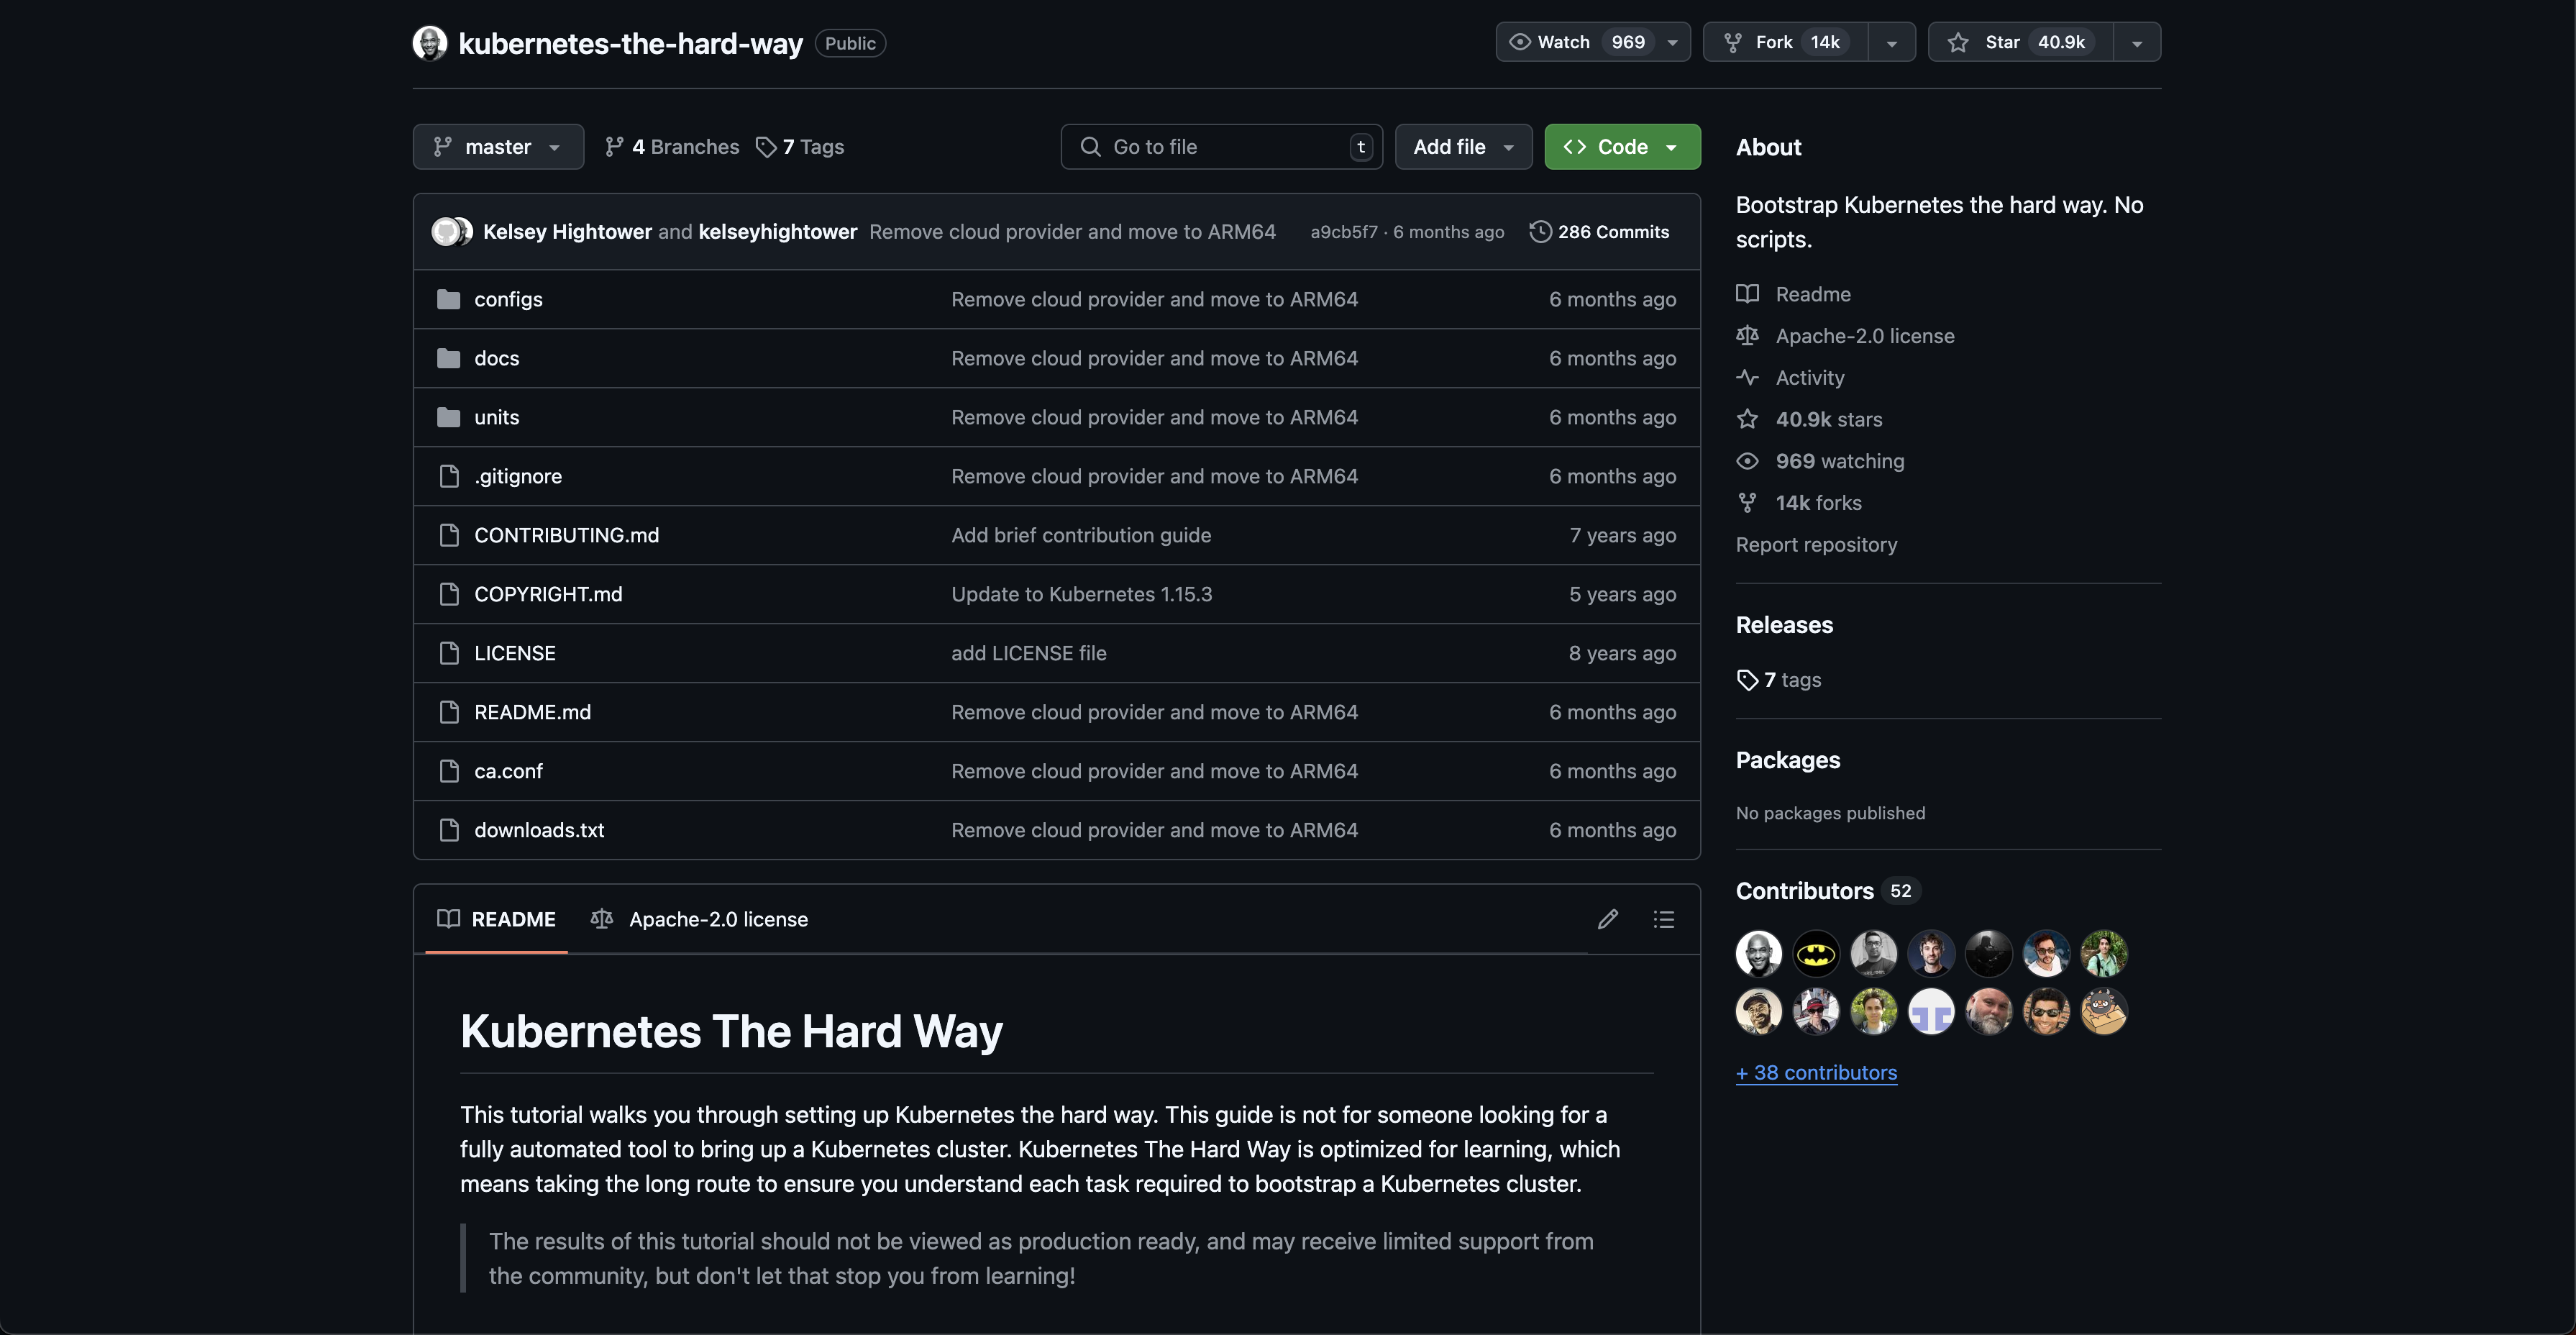Open the + 38 contributors link

1816,1074
